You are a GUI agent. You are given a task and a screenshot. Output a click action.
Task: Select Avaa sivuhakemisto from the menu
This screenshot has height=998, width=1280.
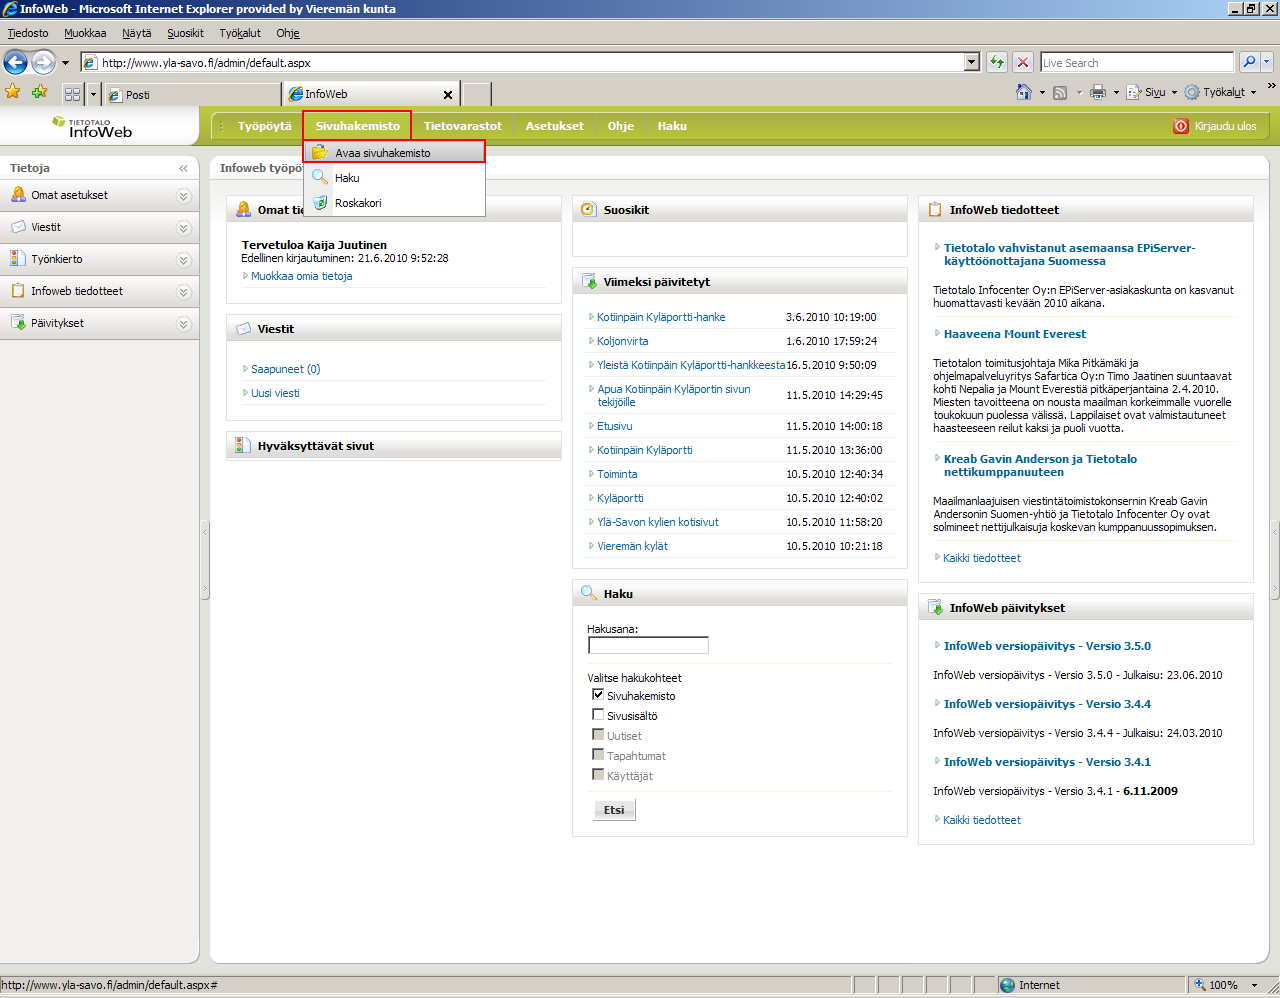tap(394, 152)
